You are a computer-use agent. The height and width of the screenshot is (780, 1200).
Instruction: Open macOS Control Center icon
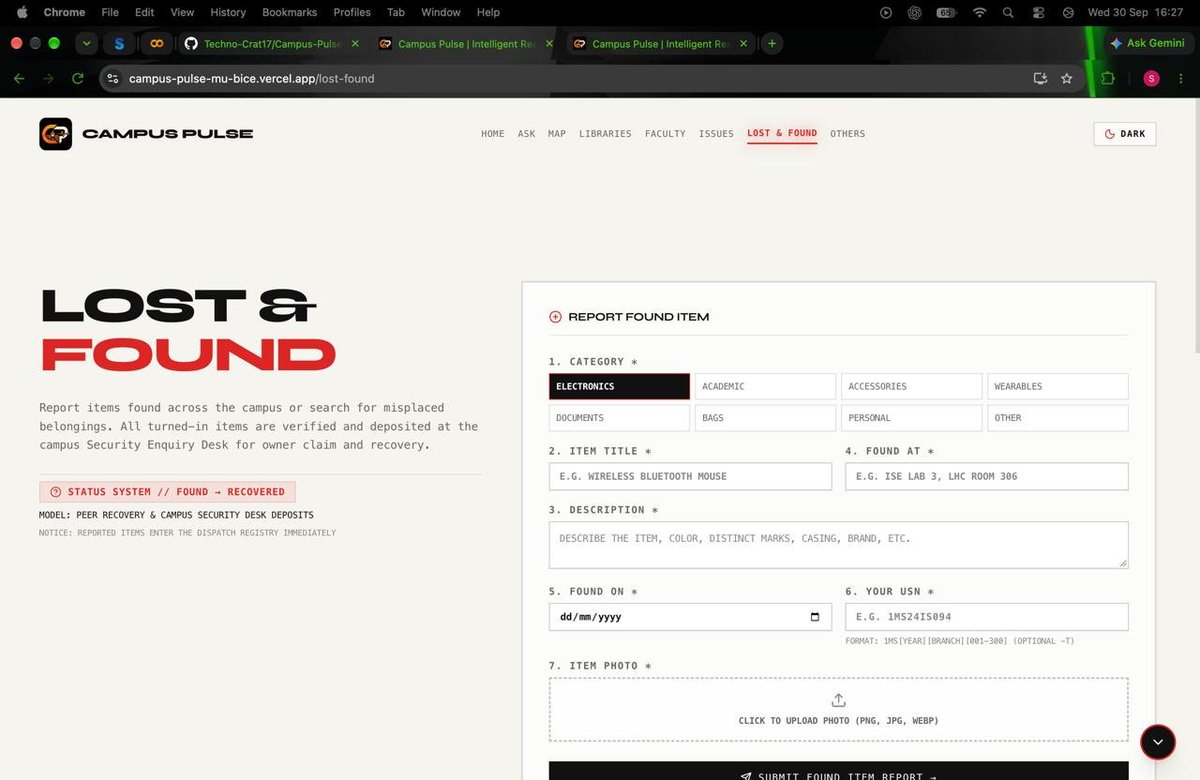pyautogui.click(x=1038, y=12)
